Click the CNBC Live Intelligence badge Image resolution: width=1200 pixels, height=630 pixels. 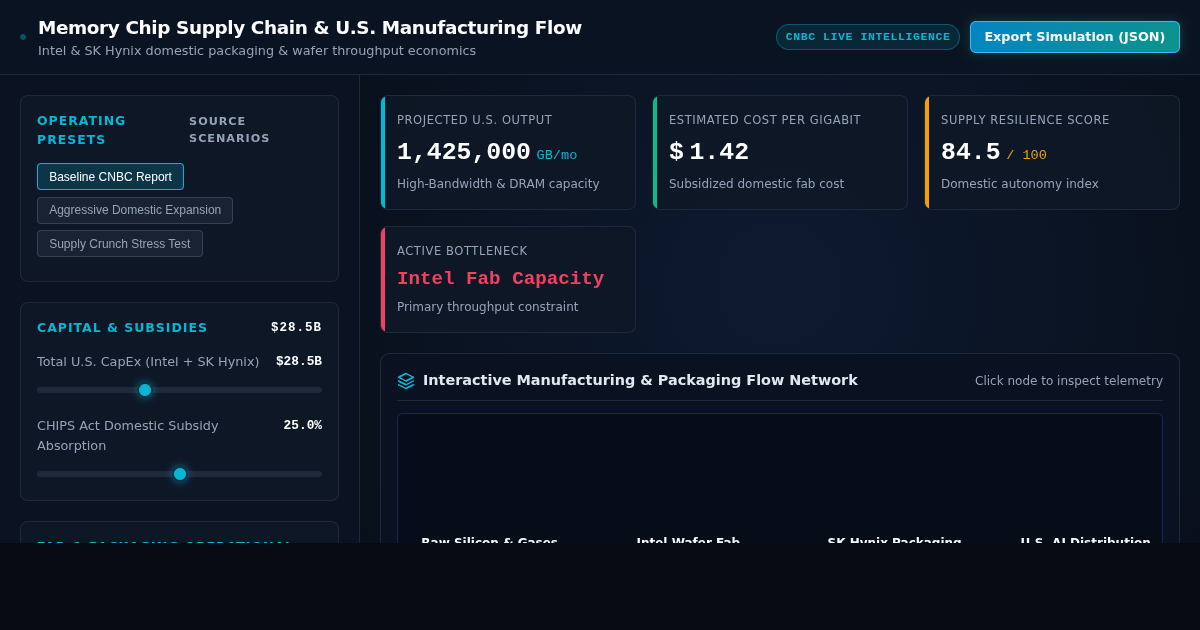(x=868, y=37)
